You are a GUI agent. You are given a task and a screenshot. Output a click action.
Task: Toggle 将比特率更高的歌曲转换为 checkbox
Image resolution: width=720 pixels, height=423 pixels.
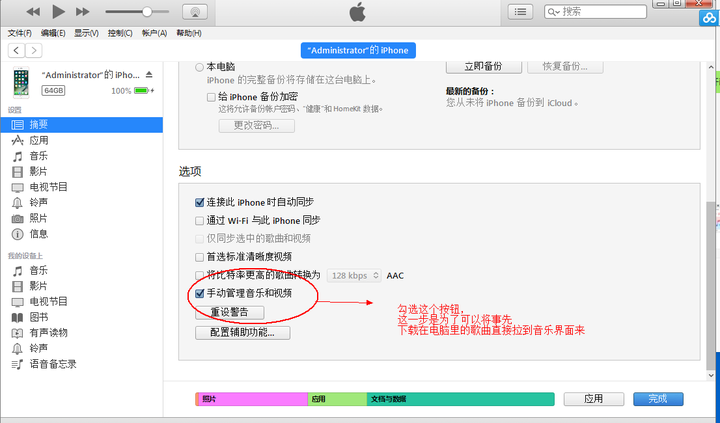click(x=199, y=276)
